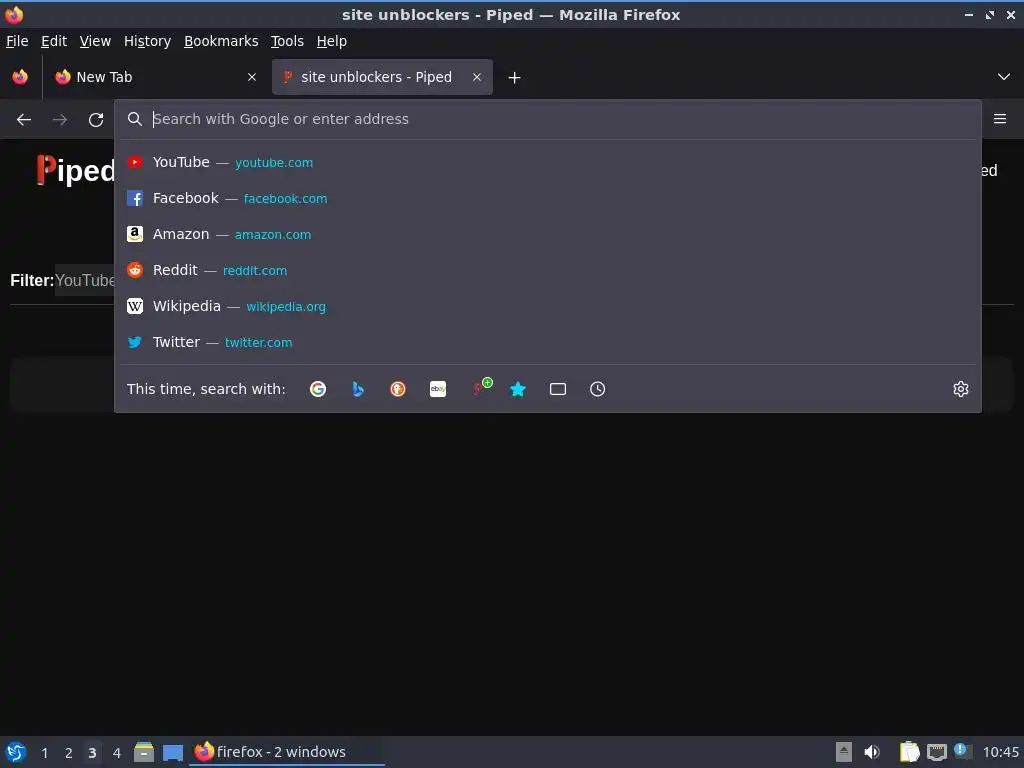Open the desktop start menu icon

[16, 752]
